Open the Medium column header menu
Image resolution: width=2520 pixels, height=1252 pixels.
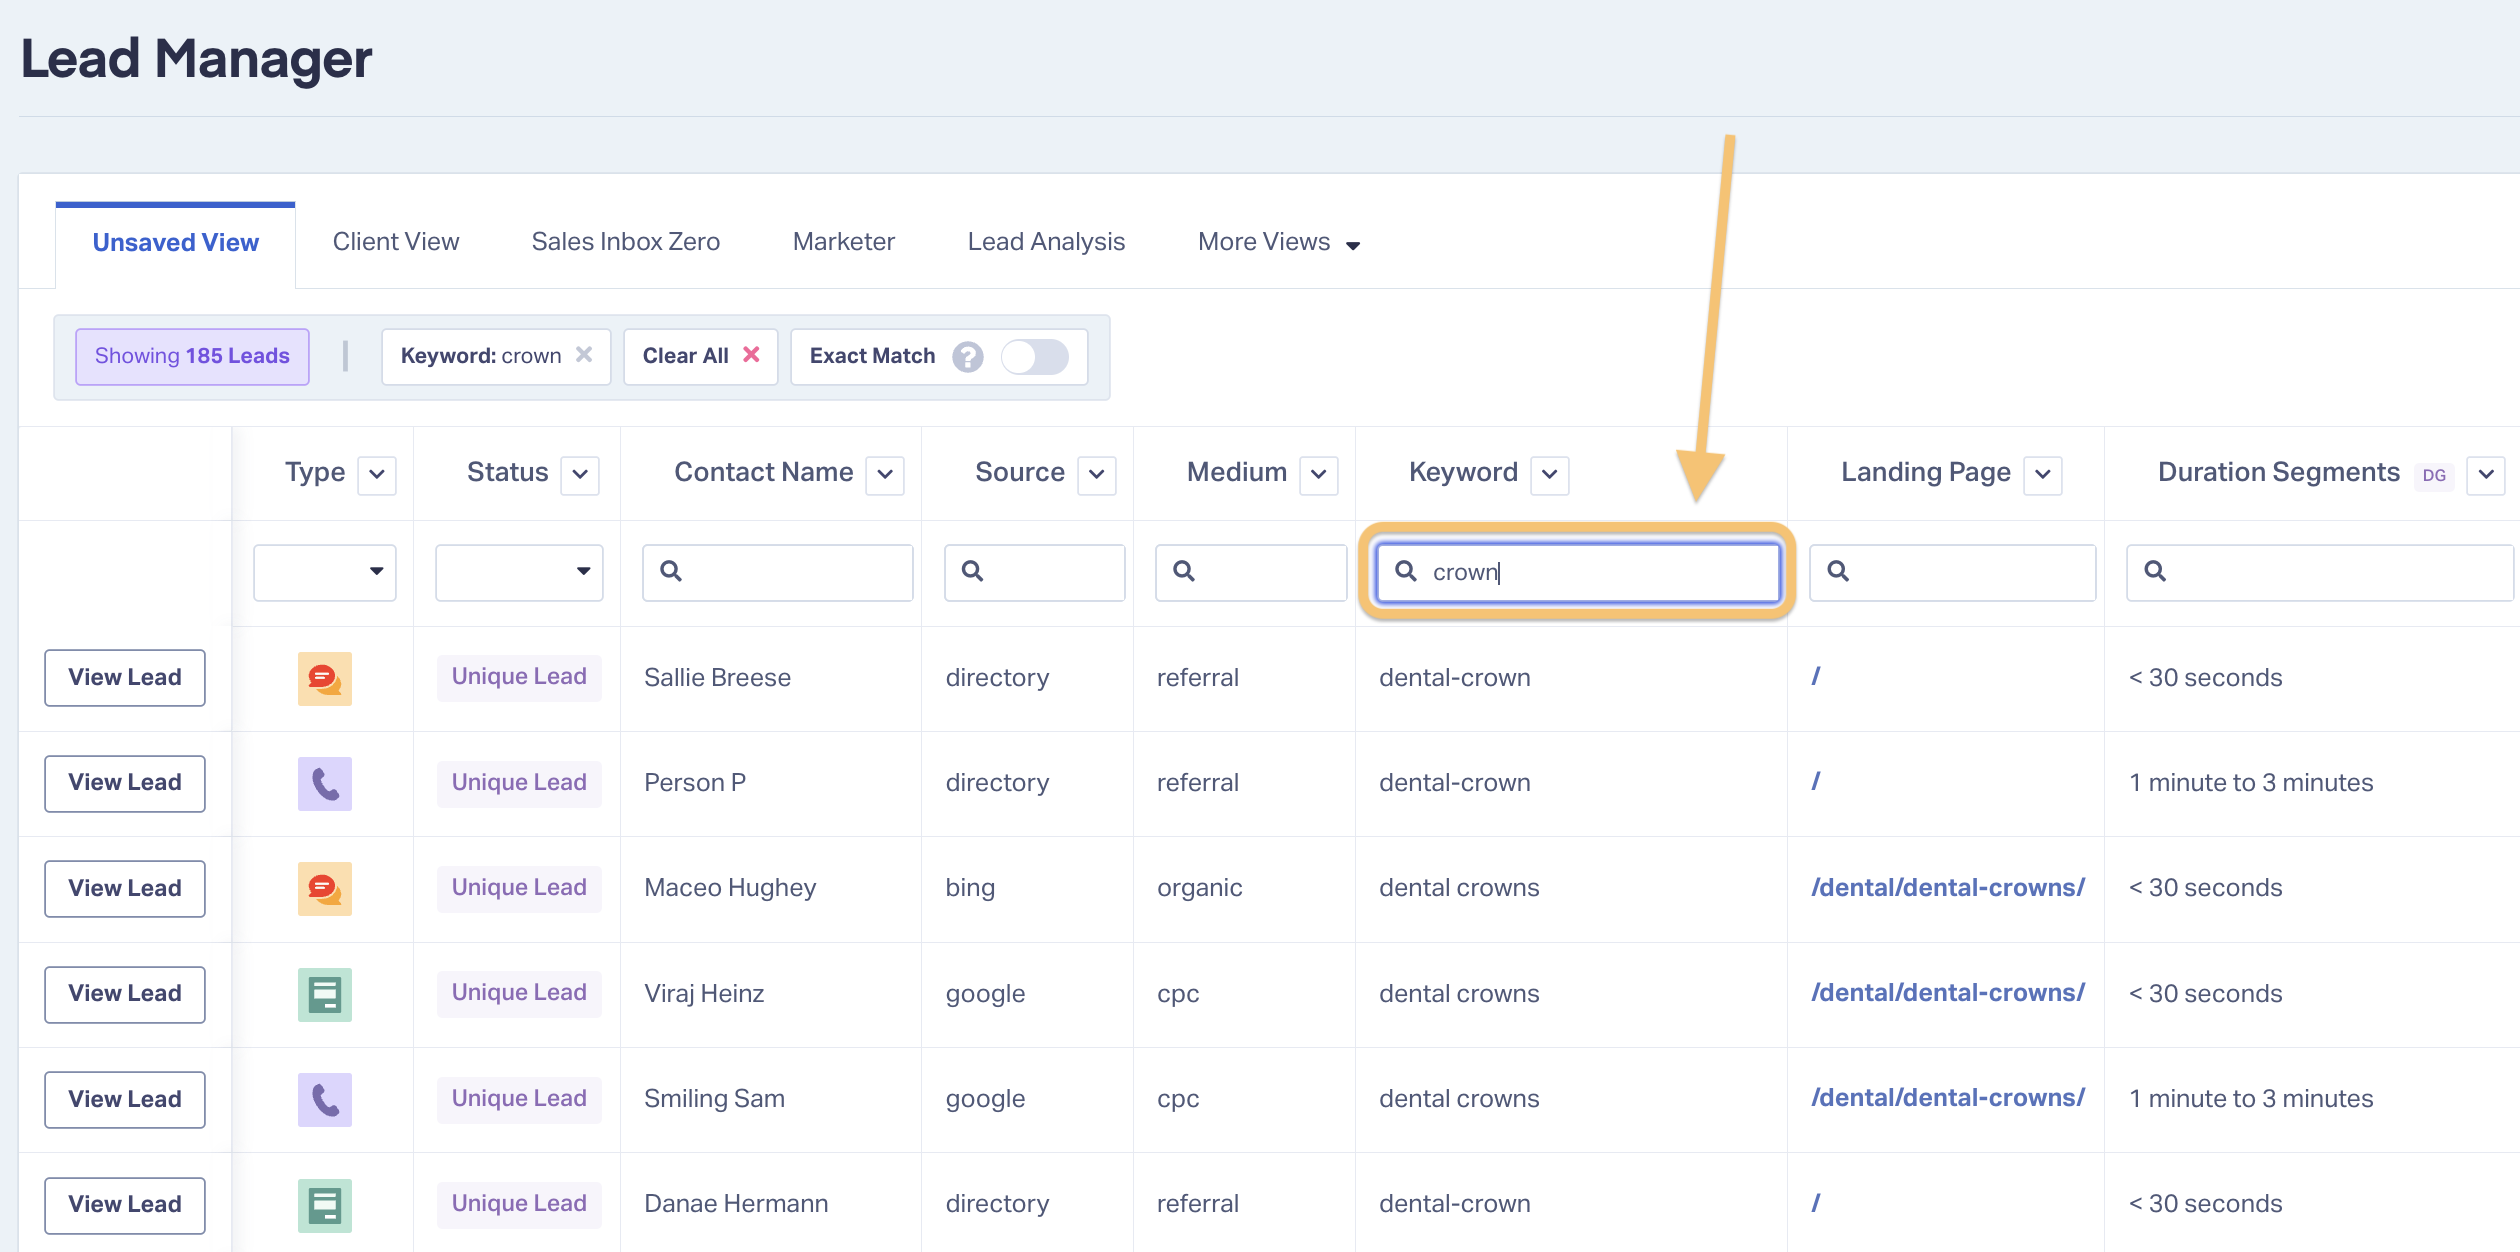[1319, 475]
